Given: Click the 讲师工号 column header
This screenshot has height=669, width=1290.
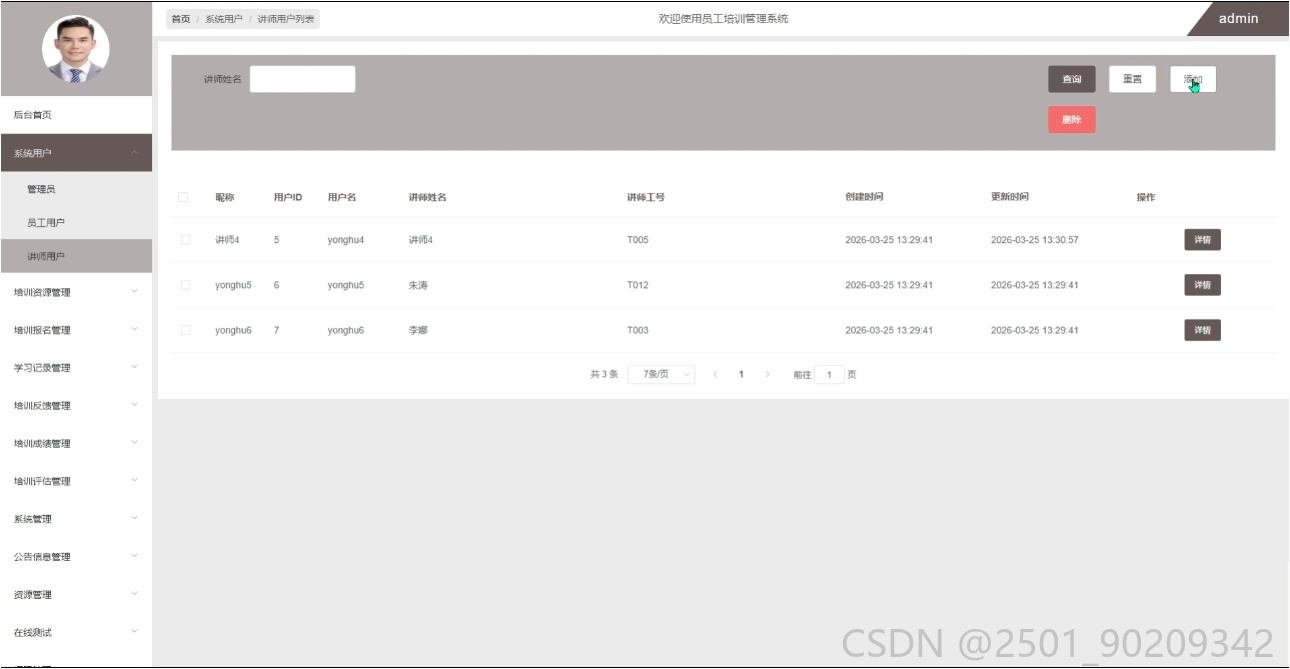Looking at the screenshot, I should pos(646,197).
